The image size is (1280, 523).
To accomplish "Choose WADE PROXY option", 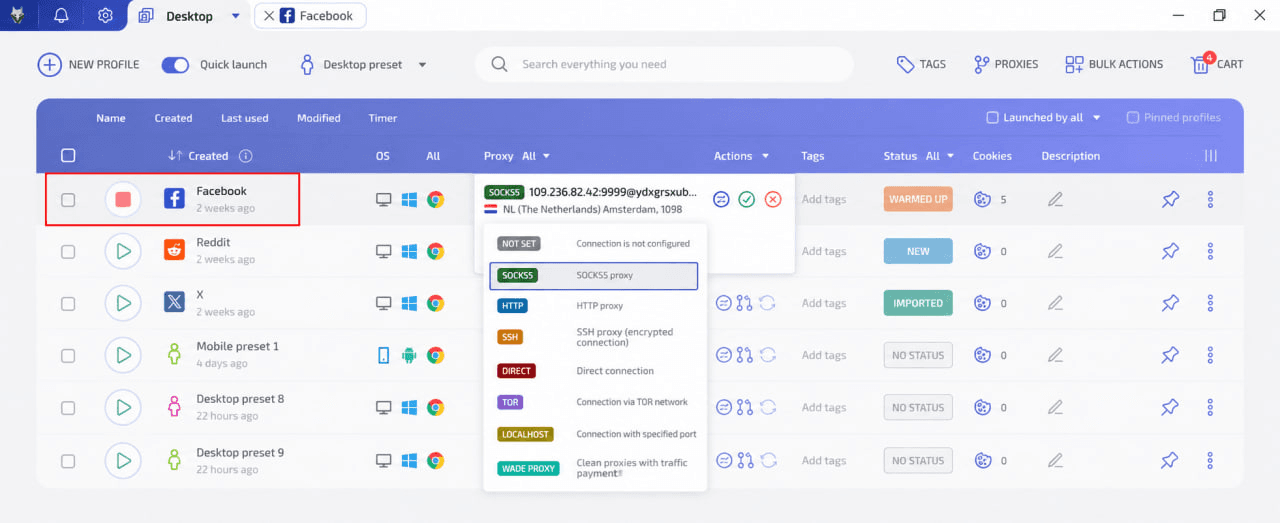I will (594, 467).
